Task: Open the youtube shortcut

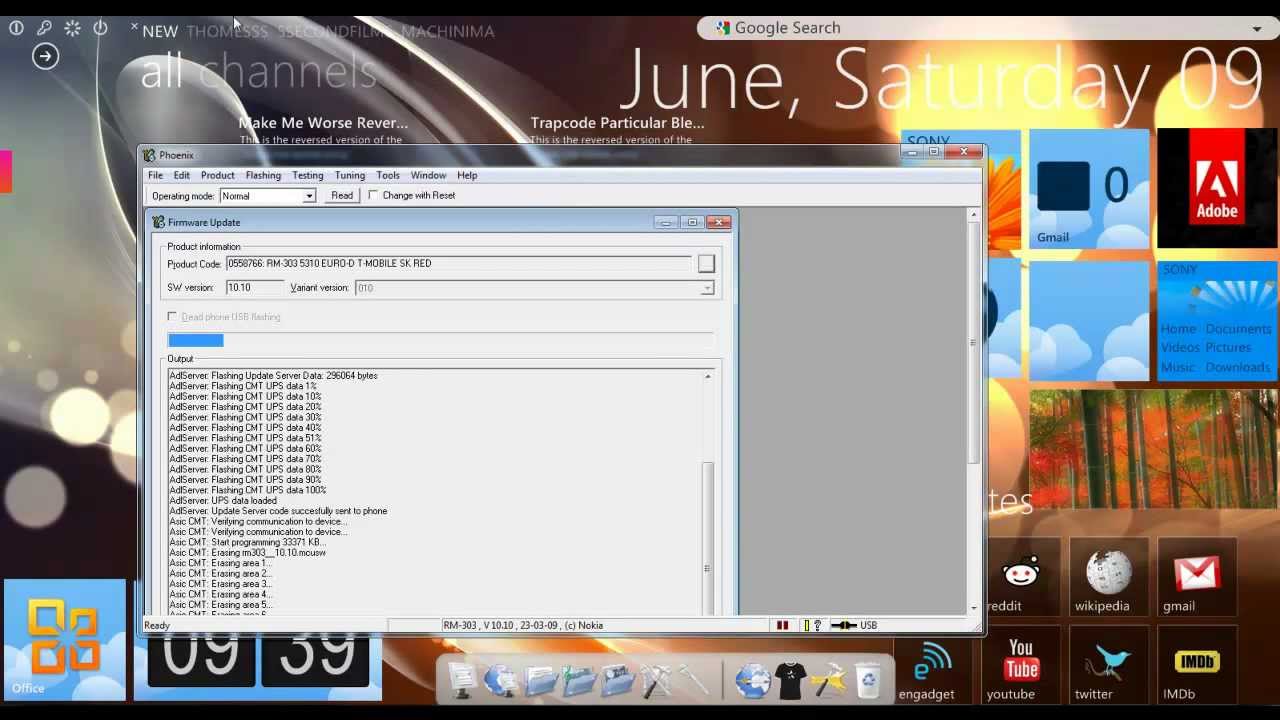Action: click(x=1020, y=666)
